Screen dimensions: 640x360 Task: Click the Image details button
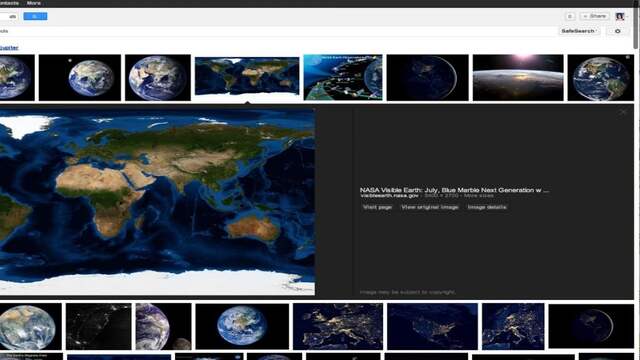pos(487,207)
